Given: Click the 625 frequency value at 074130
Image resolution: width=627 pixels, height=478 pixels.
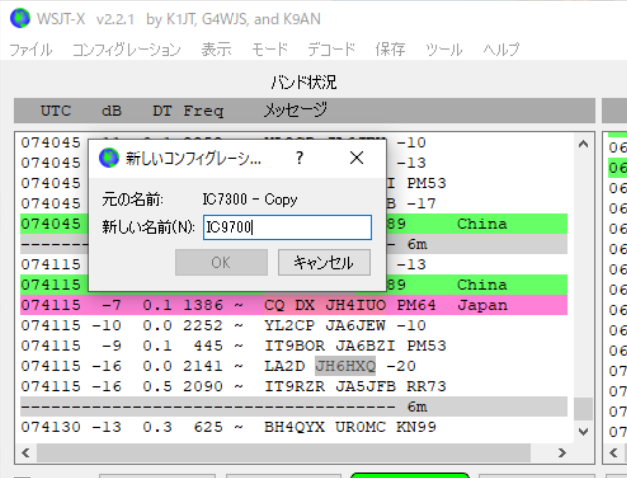Looking at the screenshot, I should (x=208, y=427).
